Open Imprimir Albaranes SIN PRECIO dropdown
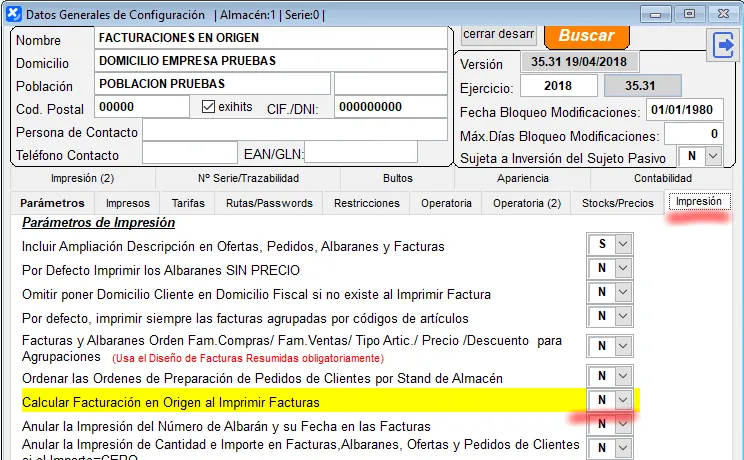The image size is (744, 460). (x=622, y=270)
